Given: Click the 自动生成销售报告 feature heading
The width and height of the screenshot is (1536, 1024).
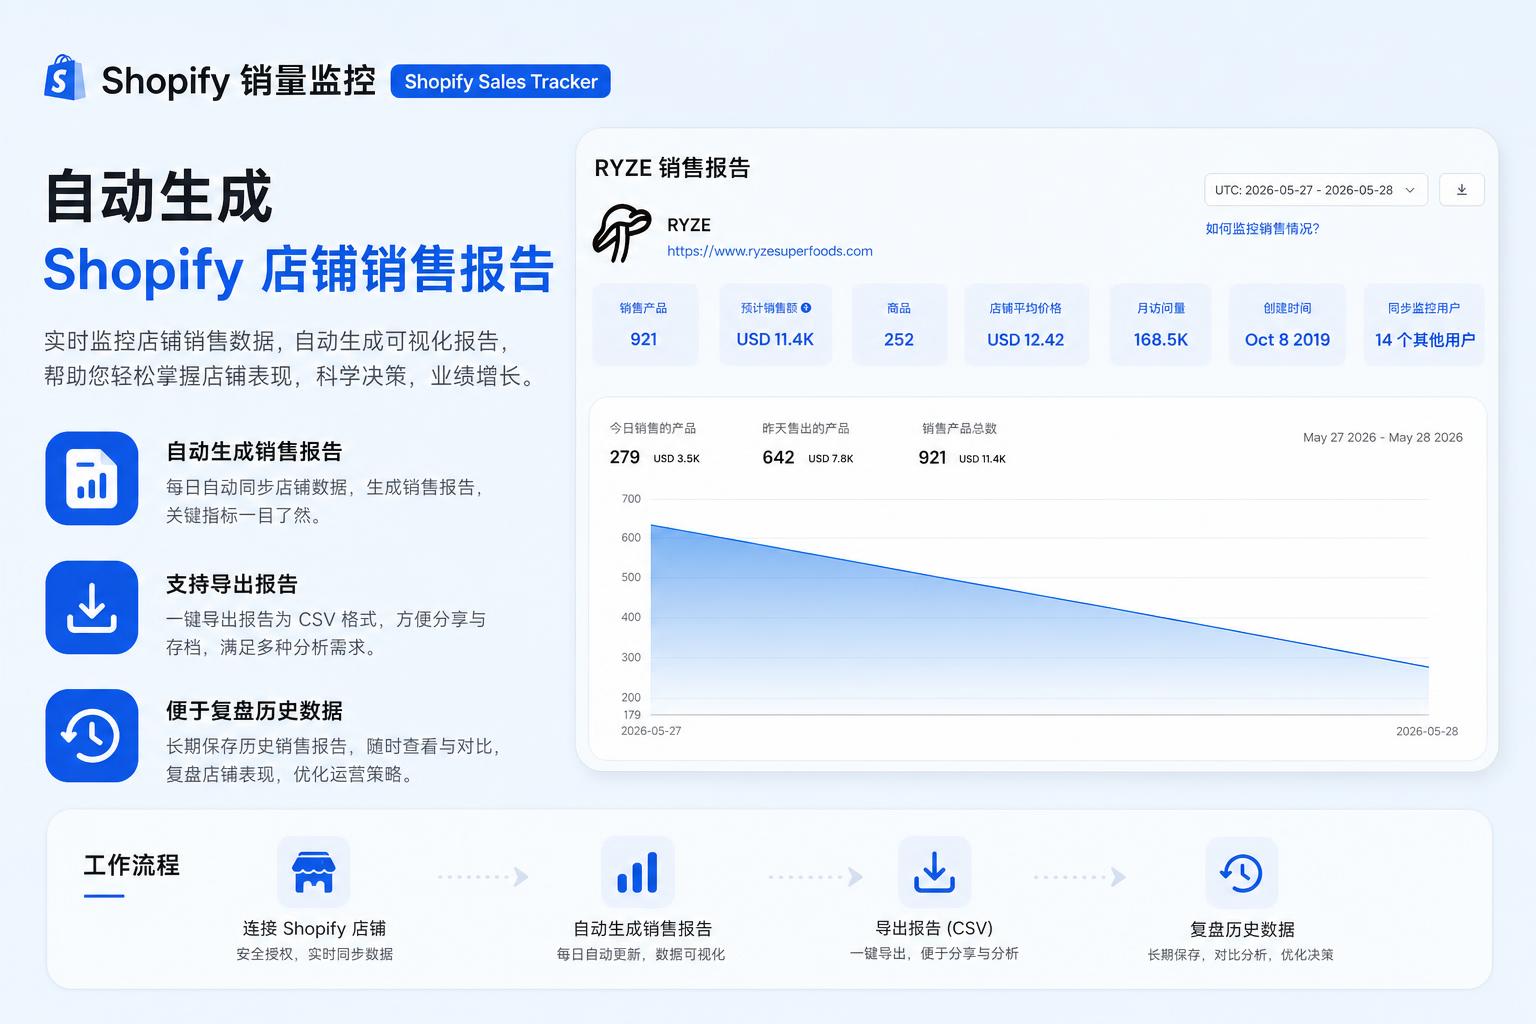Looking at the screenshot, I should click(254, 452).
